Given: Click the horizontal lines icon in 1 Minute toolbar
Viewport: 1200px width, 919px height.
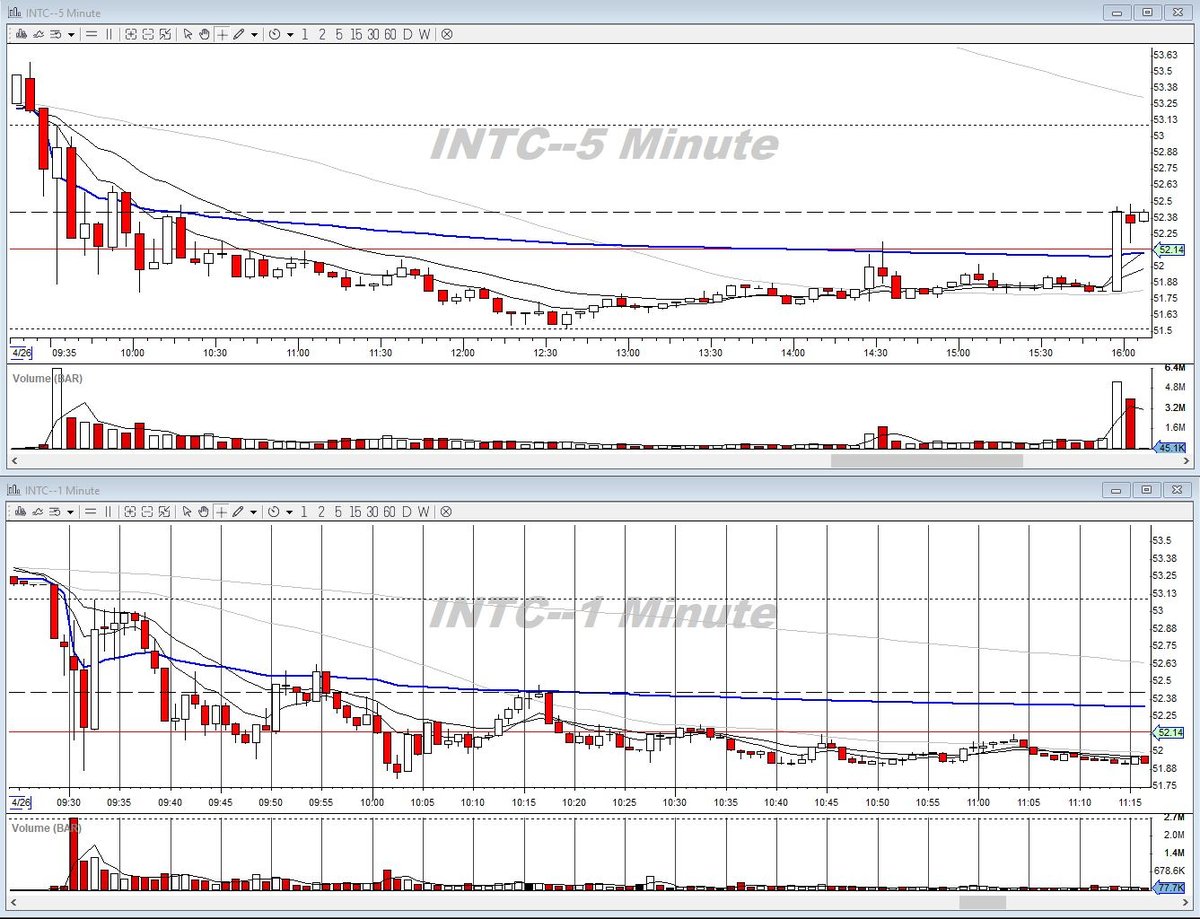Looking at the screenshot, I should pyautogui.click(x=91, y=511).
